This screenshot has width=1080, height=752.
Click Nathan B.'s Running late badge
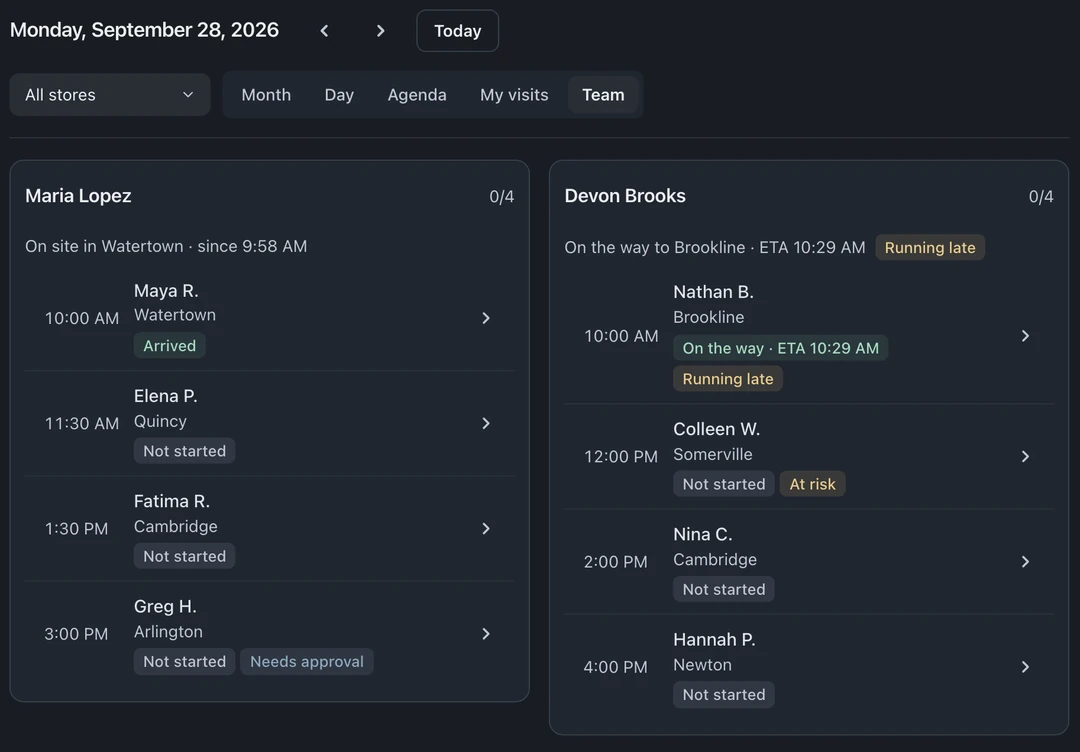727,379
